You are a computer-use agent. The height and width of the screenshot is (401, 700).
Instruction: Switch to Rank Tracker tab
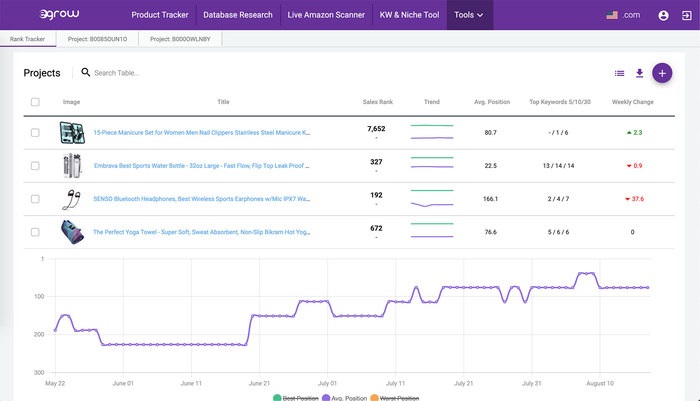28,39
